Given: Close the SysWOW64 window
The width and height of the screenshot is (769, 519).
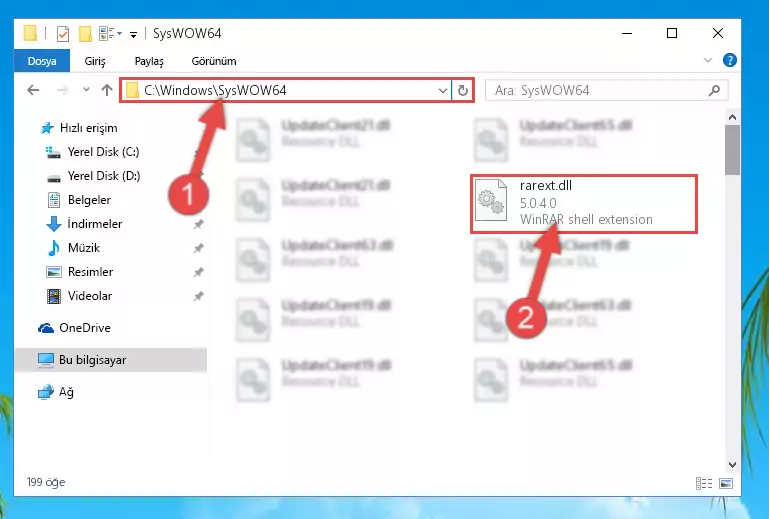Looking at the screenshot, I should (718, 33).
